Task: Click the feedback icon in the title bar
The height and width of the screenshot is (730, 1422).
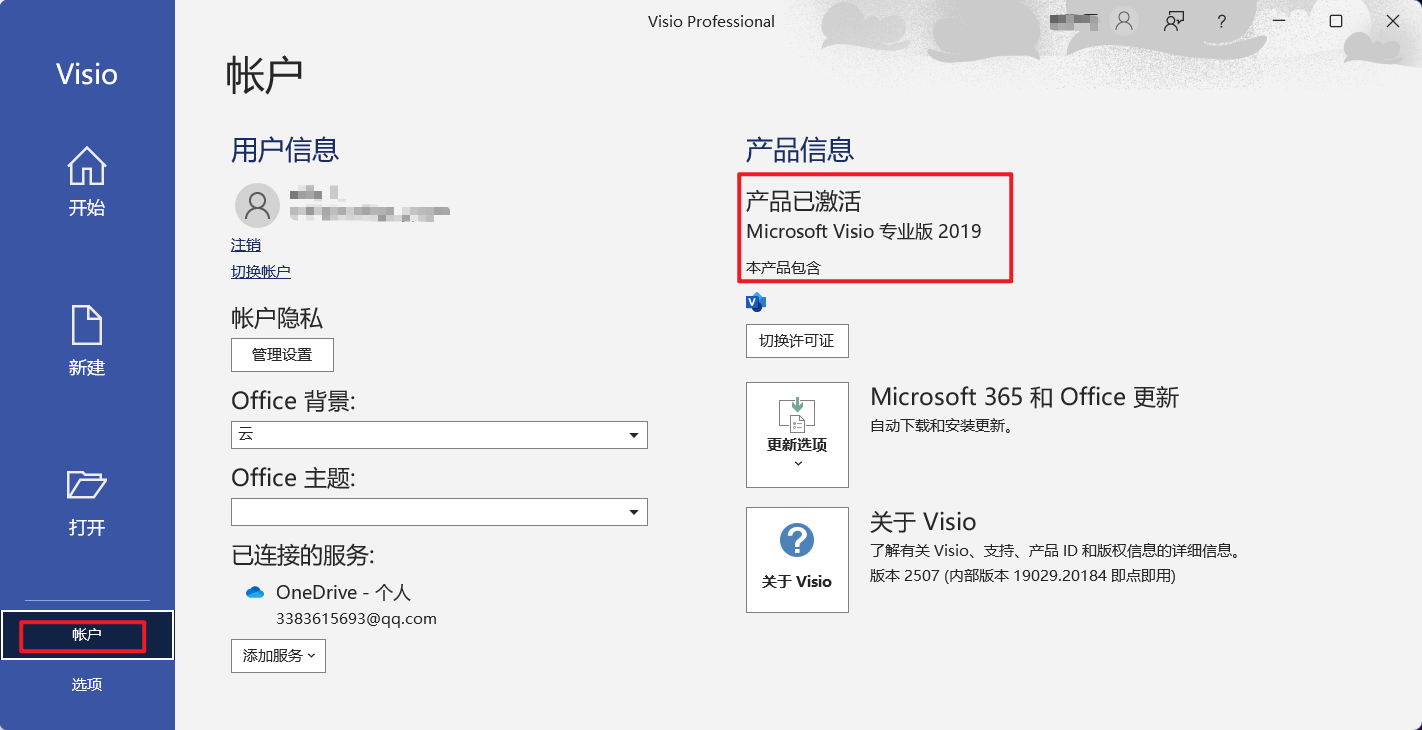Action: coord(1174,21)
